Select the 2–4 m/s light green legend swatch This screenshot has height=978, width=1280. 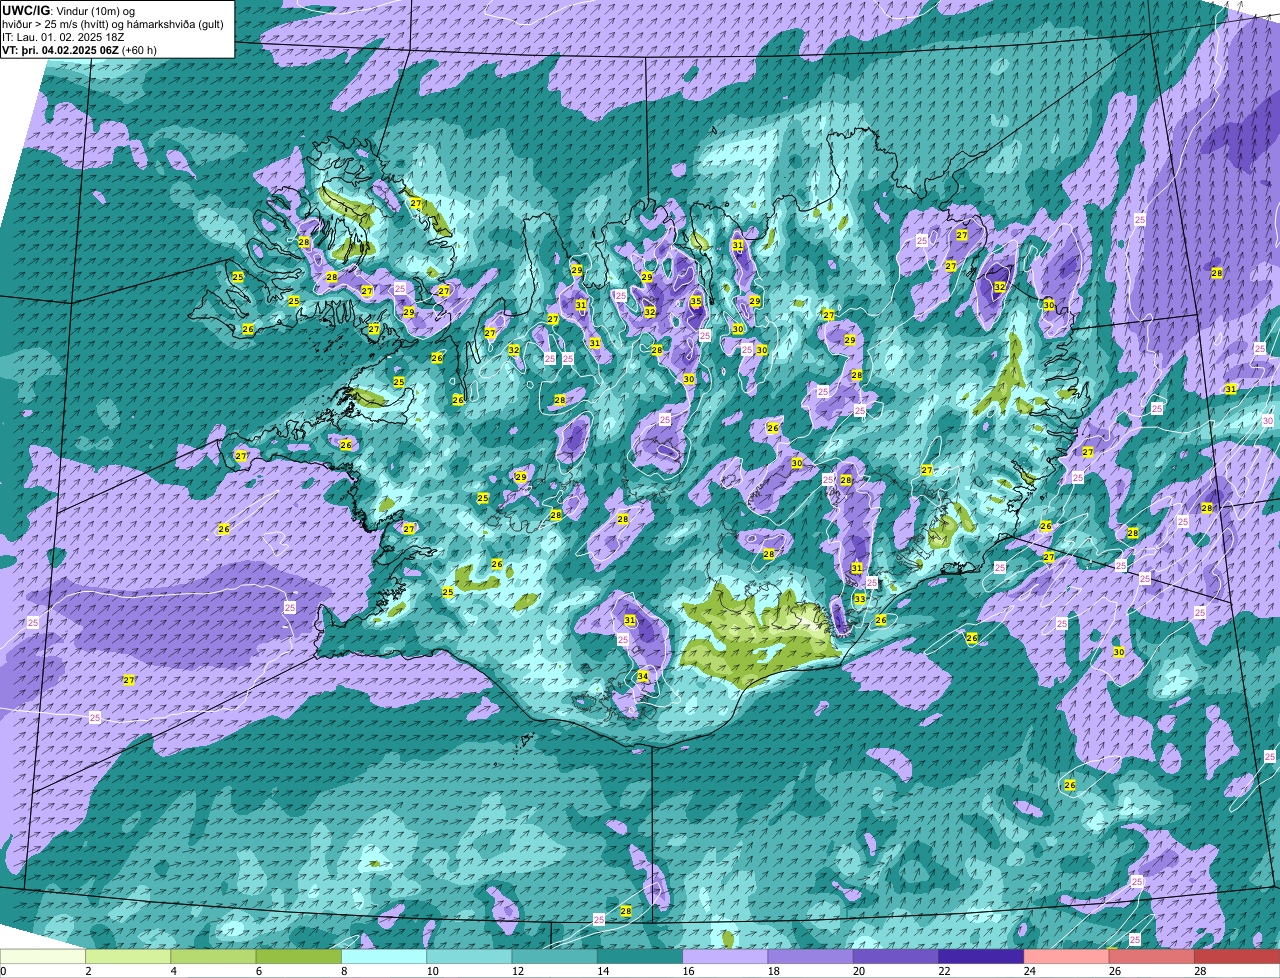pos(128,957)
